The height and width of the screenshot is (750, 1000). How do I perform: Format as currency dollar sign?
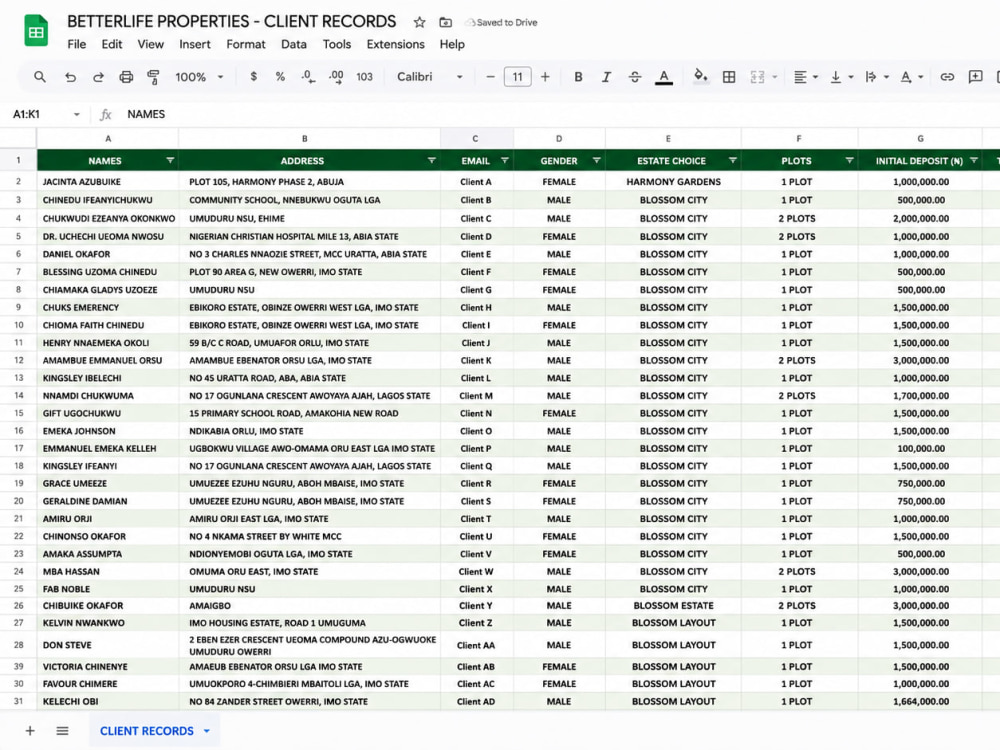[254, 77]
